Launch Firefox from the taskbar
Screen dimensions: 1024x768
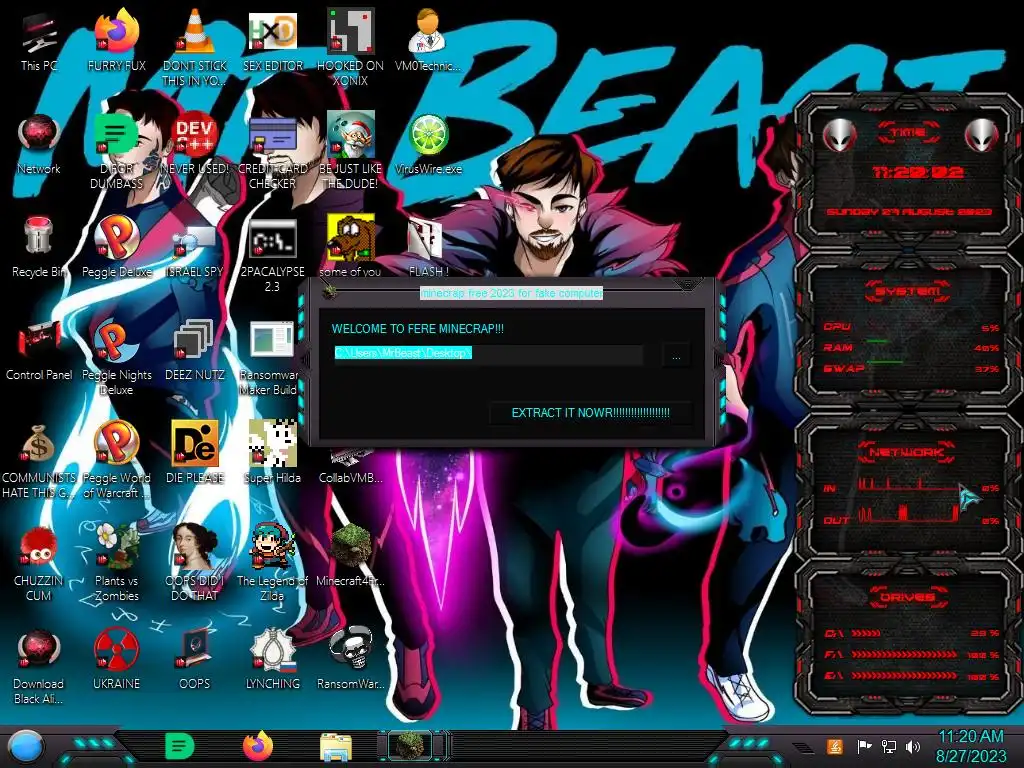pos(258,746)
